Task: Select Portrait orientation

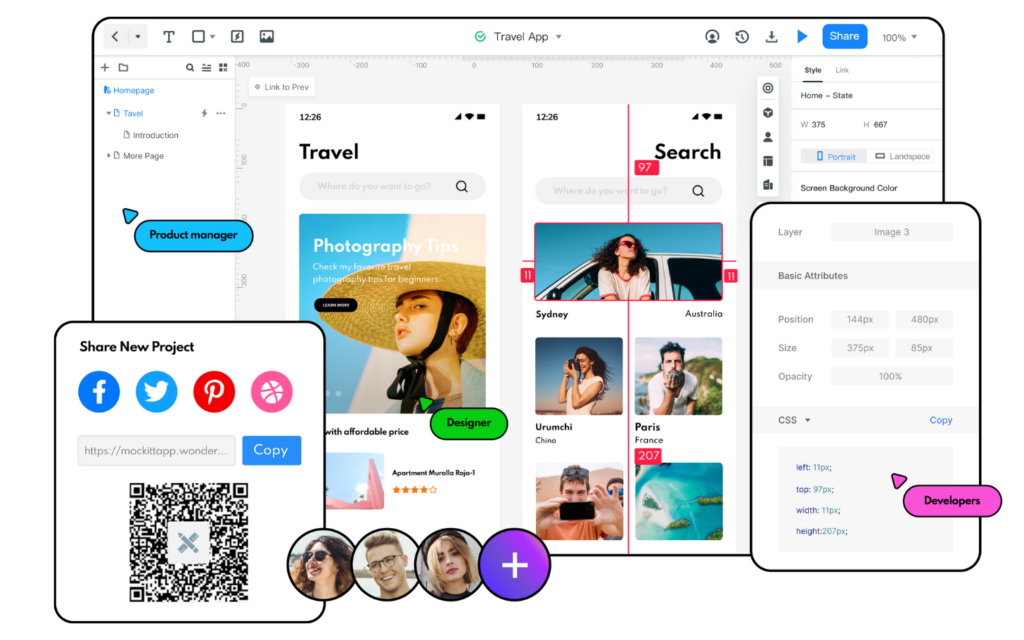Action: (835, 157)
